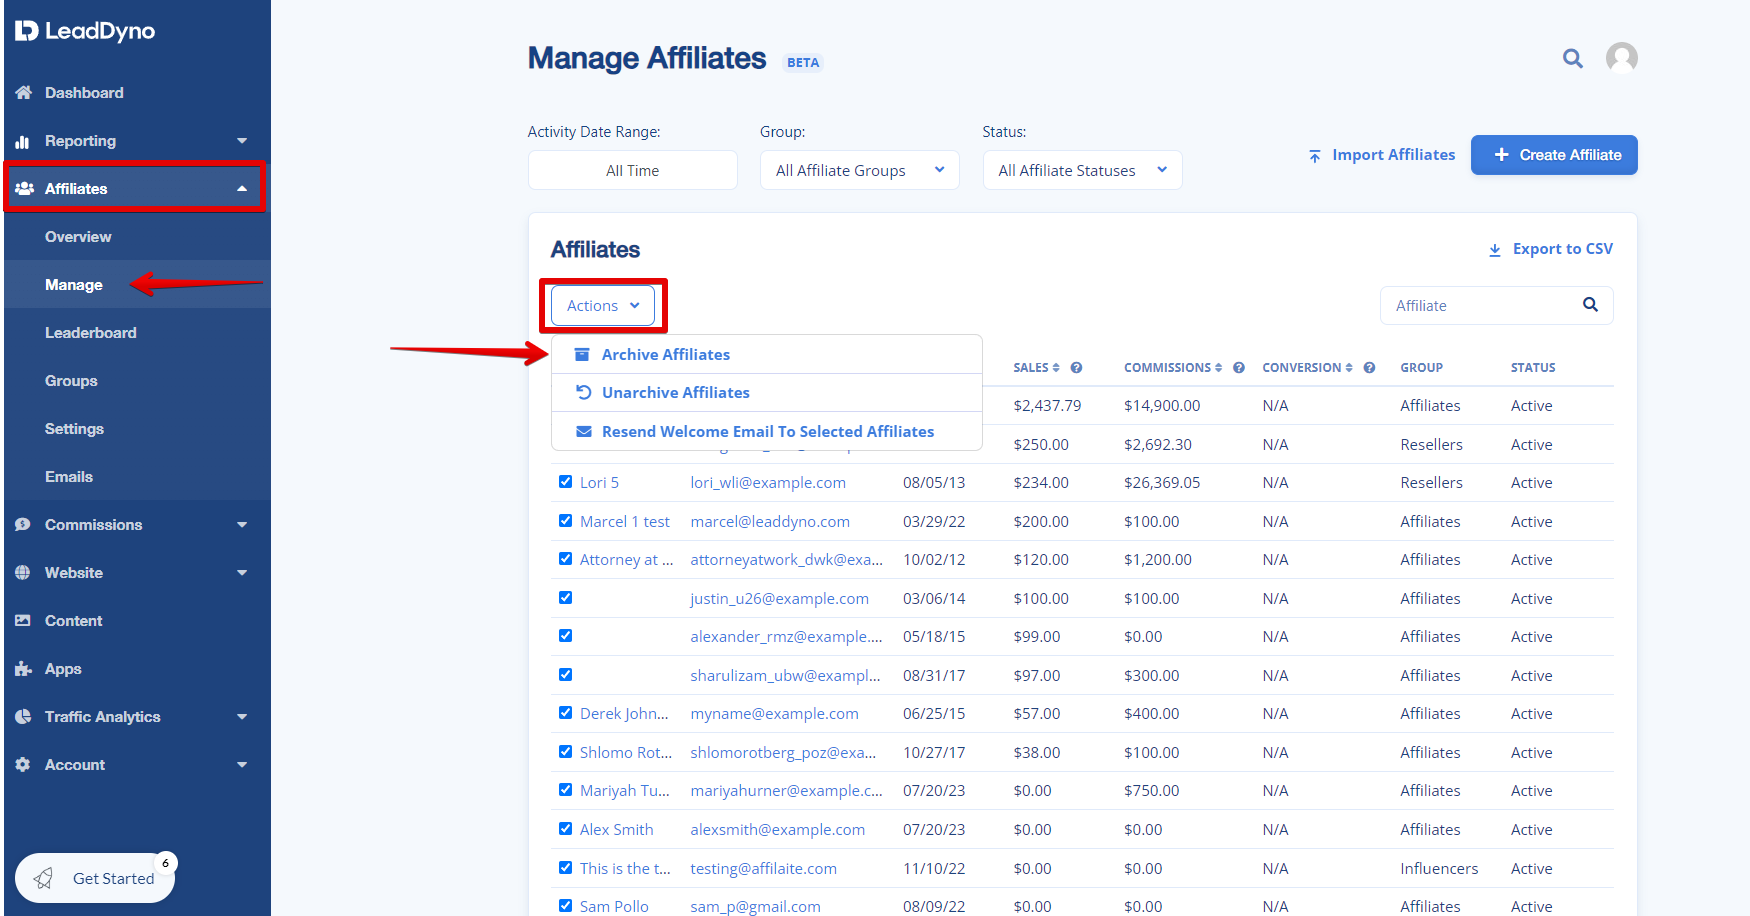
Task: Click the help icon next to CONVERSION
Action: [1369, 368]
